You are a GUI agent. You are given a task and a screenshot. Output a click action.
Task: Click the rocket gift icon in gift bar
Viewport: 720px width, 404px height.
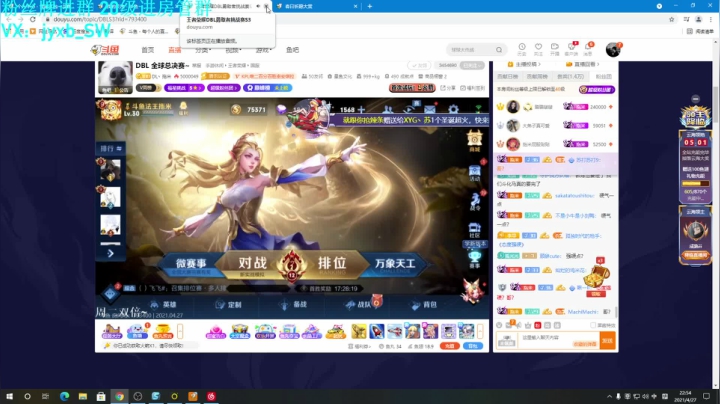377,331
